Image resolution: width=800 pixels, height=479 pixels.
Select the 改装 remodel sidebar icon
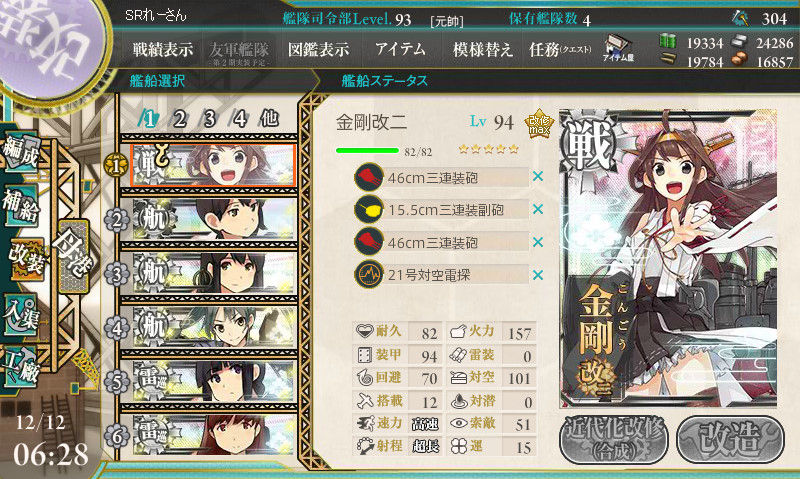click(x=26, y=259)
